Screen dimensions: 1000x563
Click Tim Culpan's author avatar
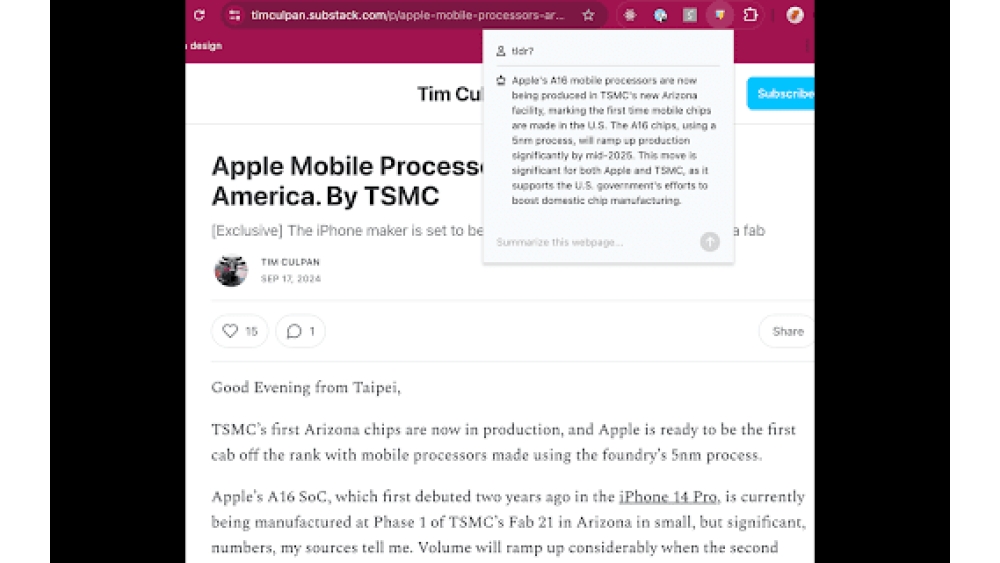pyautogui.click(x=231, y=270)
